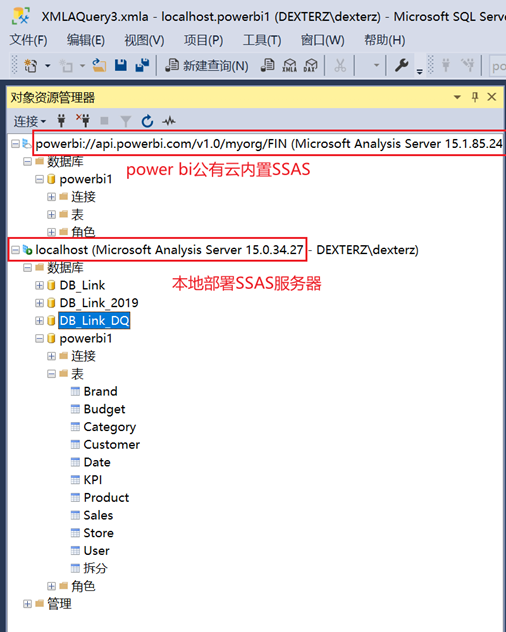The image size is (506, 632).
Task: Expand 连接 folder under cloud powerbi1
Action: pyautogui.click(x=51, y=197)
